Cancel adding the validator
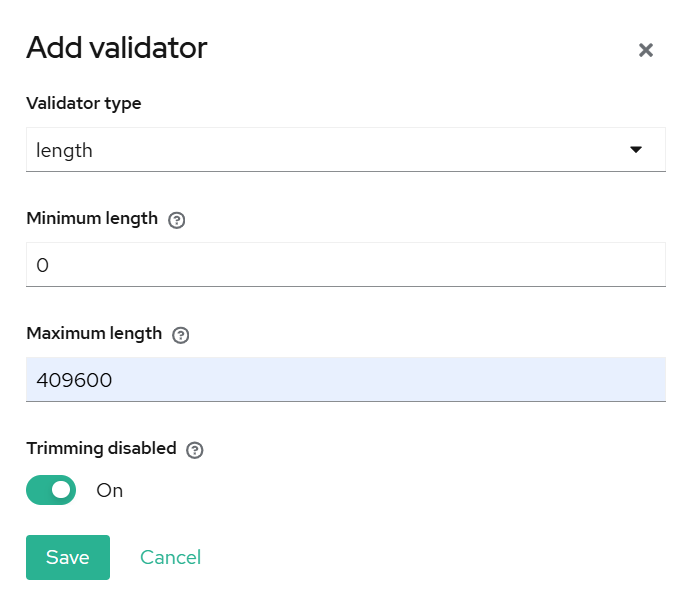Image resolution: width=691 pixels, height=607 pixels. coord(170,557)
